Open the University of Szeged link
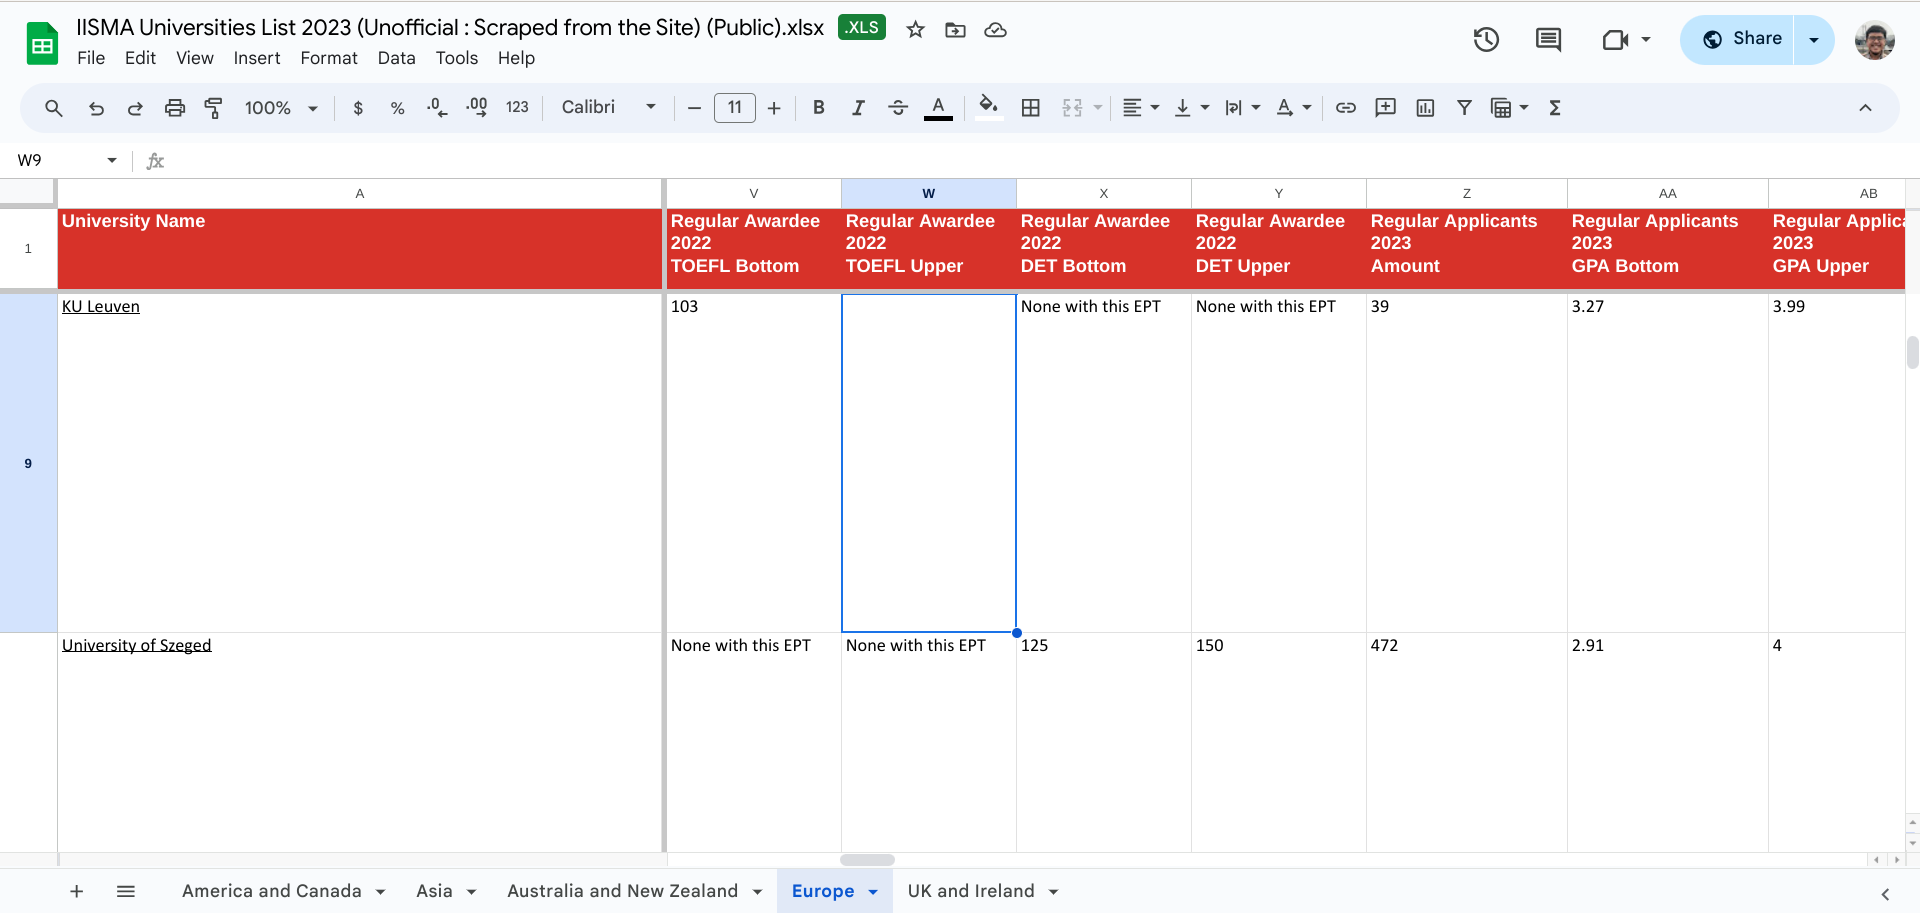 coord(137,645)
